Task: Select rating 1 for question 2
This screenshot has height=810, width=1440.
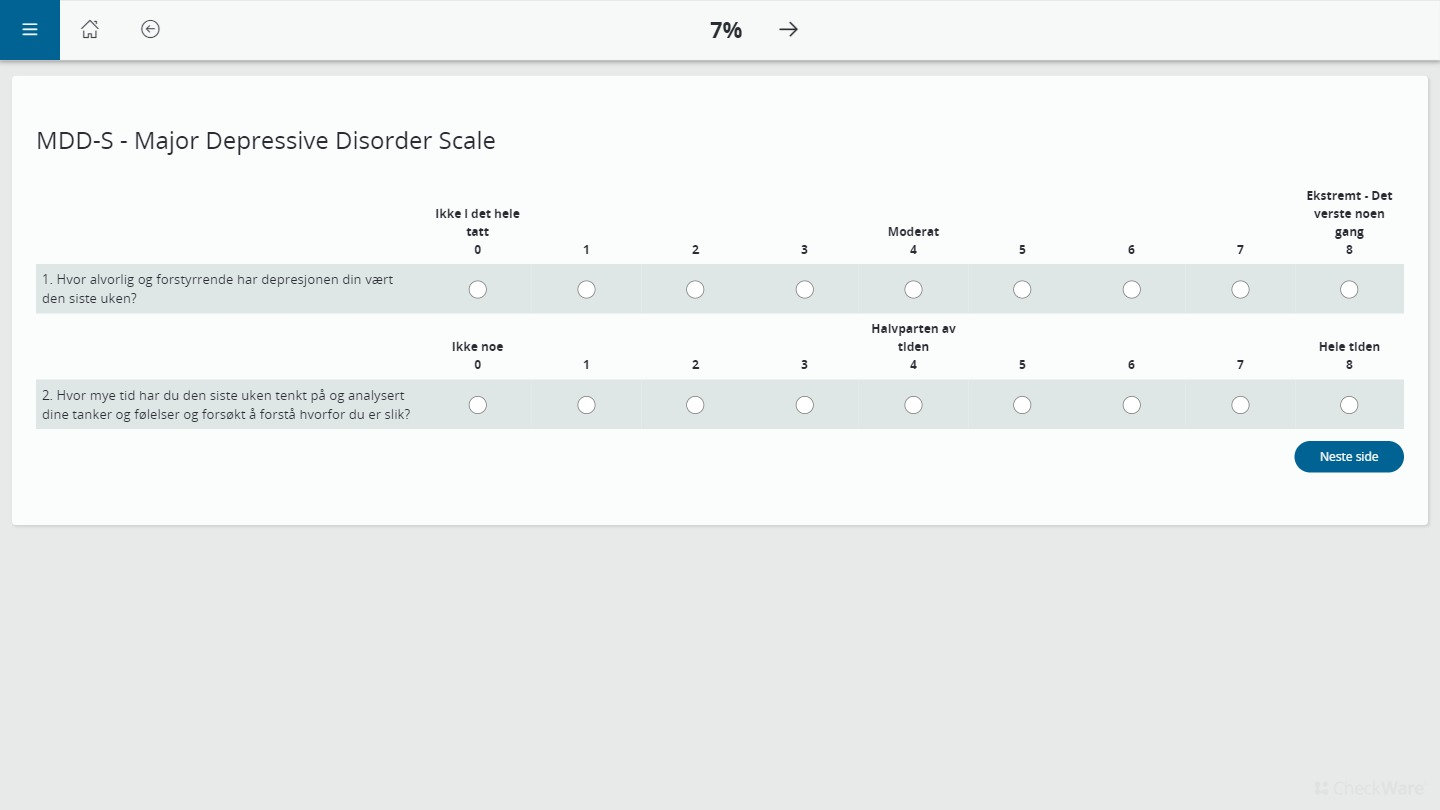Action: click(586, 404)
